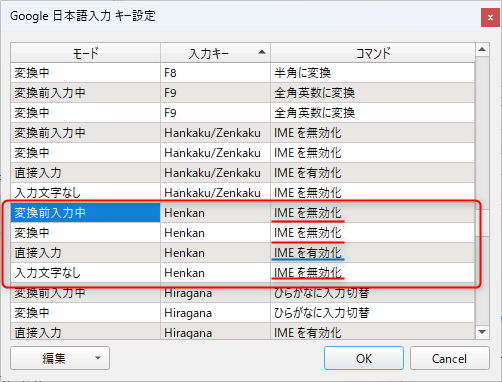Select 変換中 mode in Hiragana row
The height and width of the screenshot is (382, 502).
tap(86, 313)
